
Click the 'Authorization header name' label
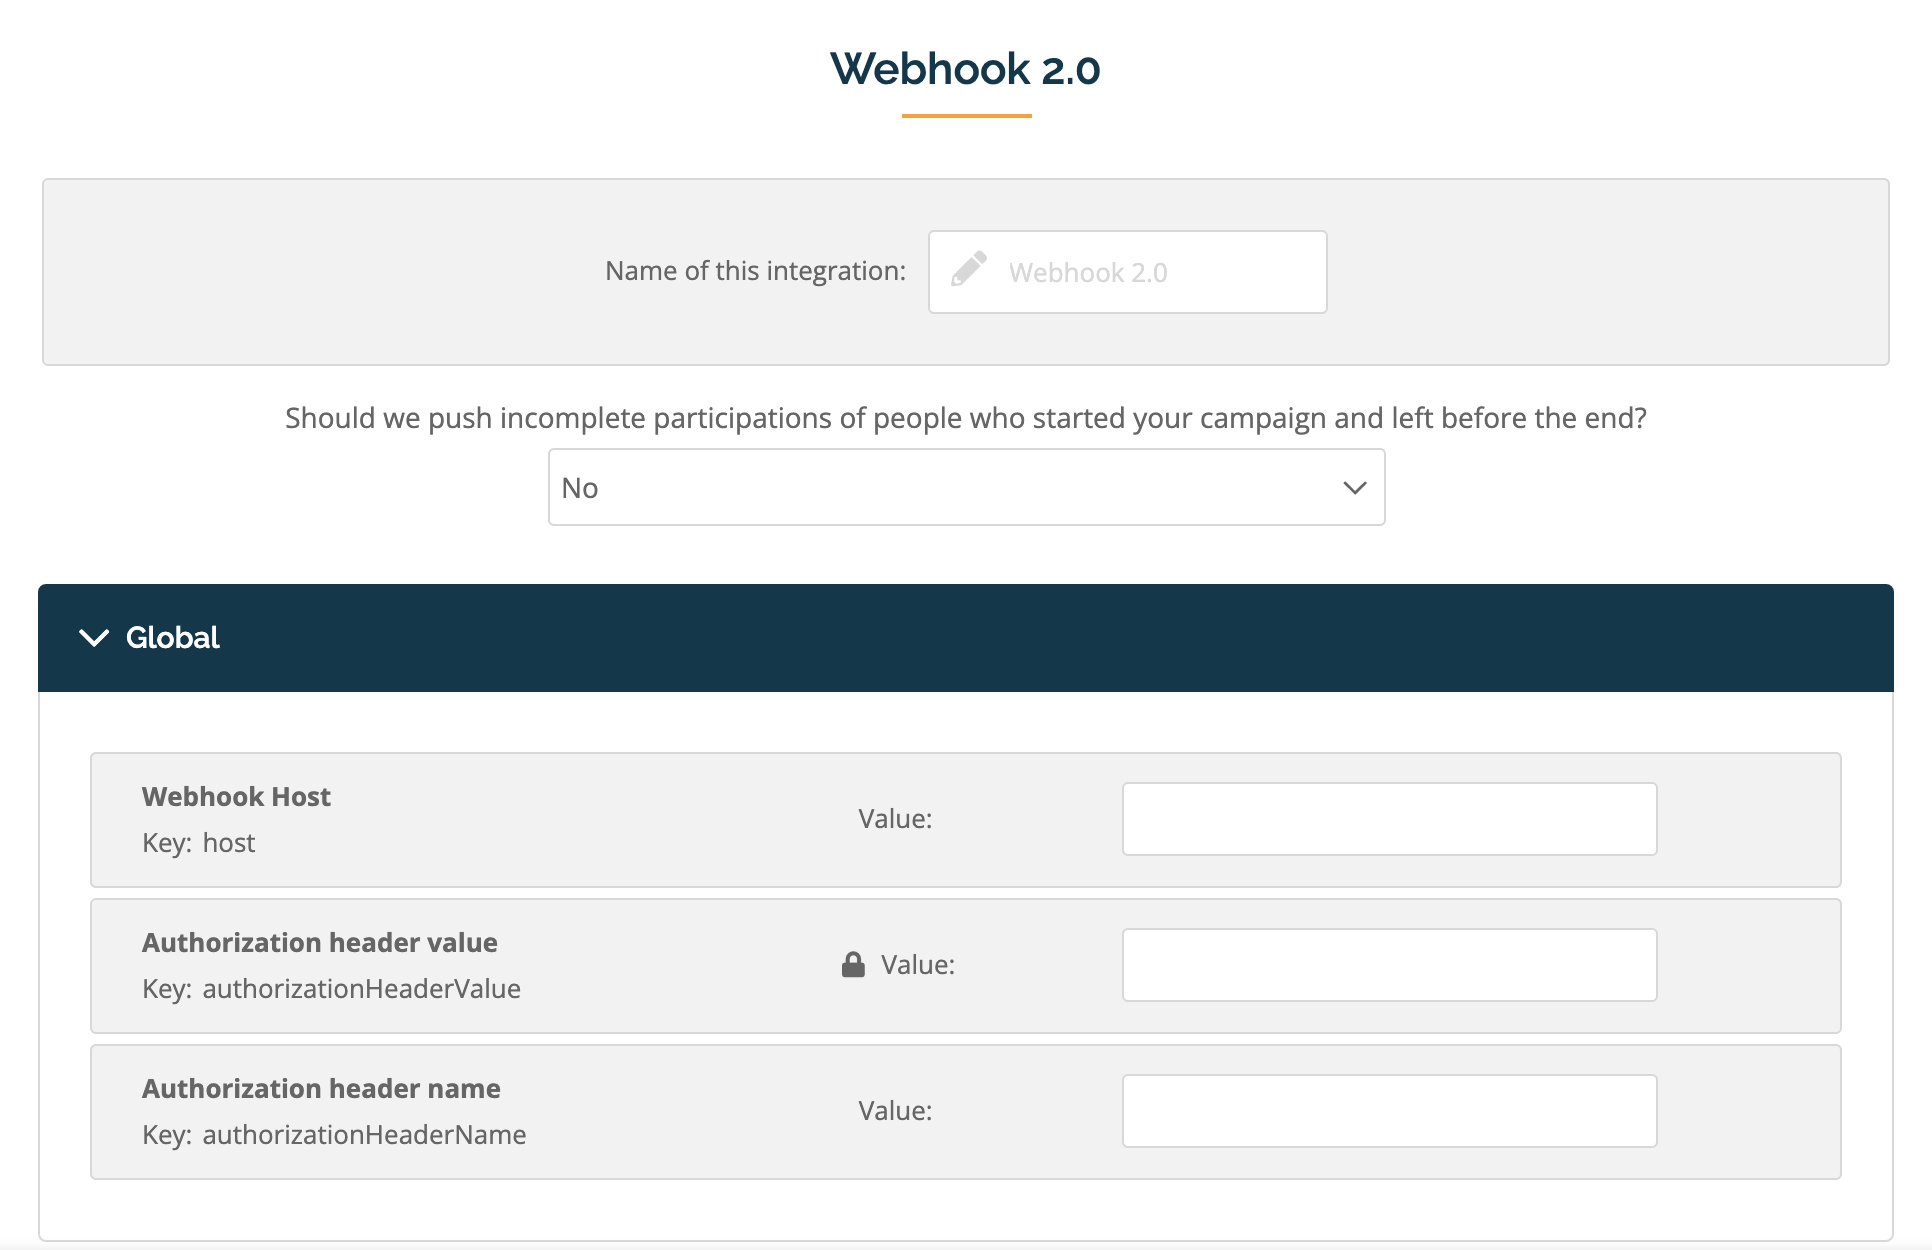pos(321,1089)
